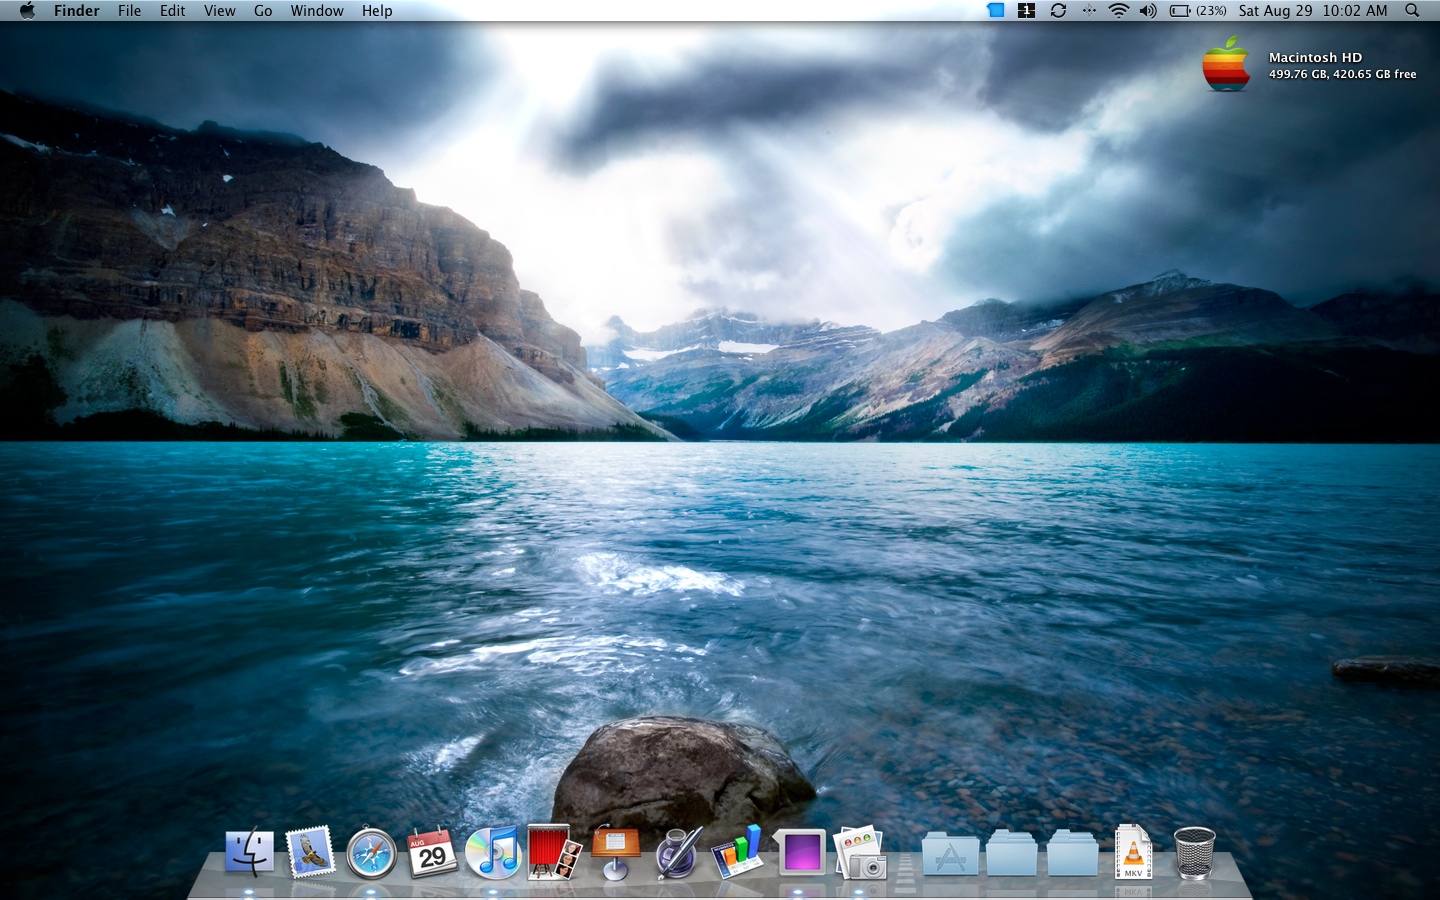Open the Help menu
Viewport: 1440px width, 900px height.
pos(377,11)
